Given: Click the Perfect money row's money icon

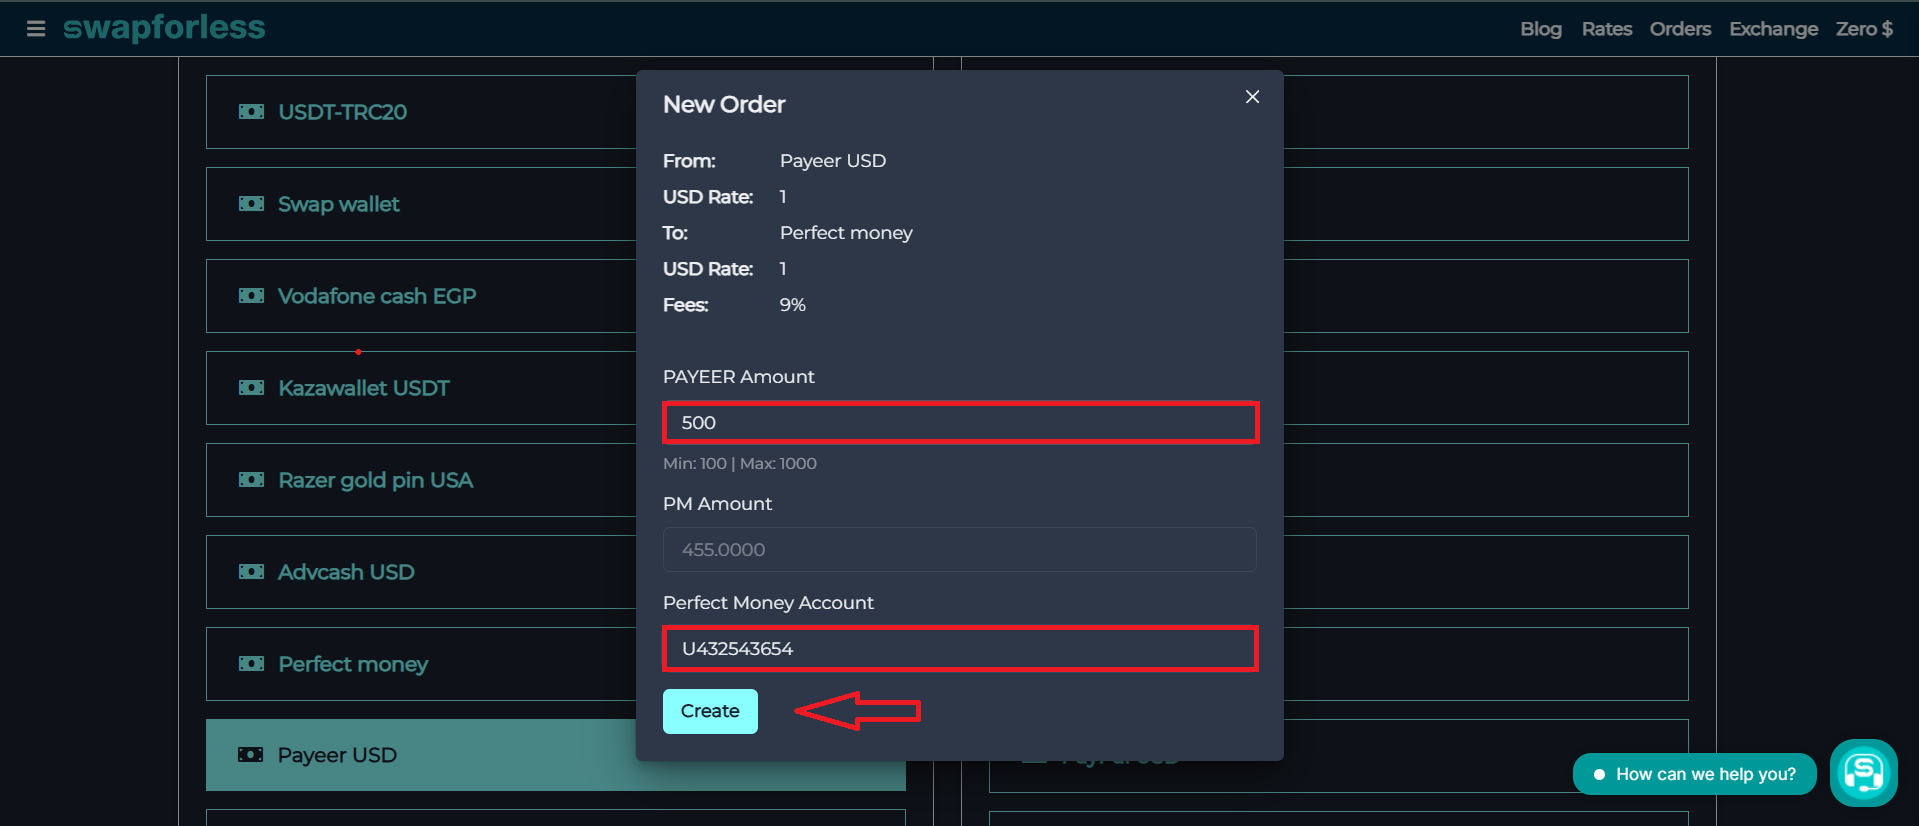Looking at the screenshot, I should tap(251, 664).
